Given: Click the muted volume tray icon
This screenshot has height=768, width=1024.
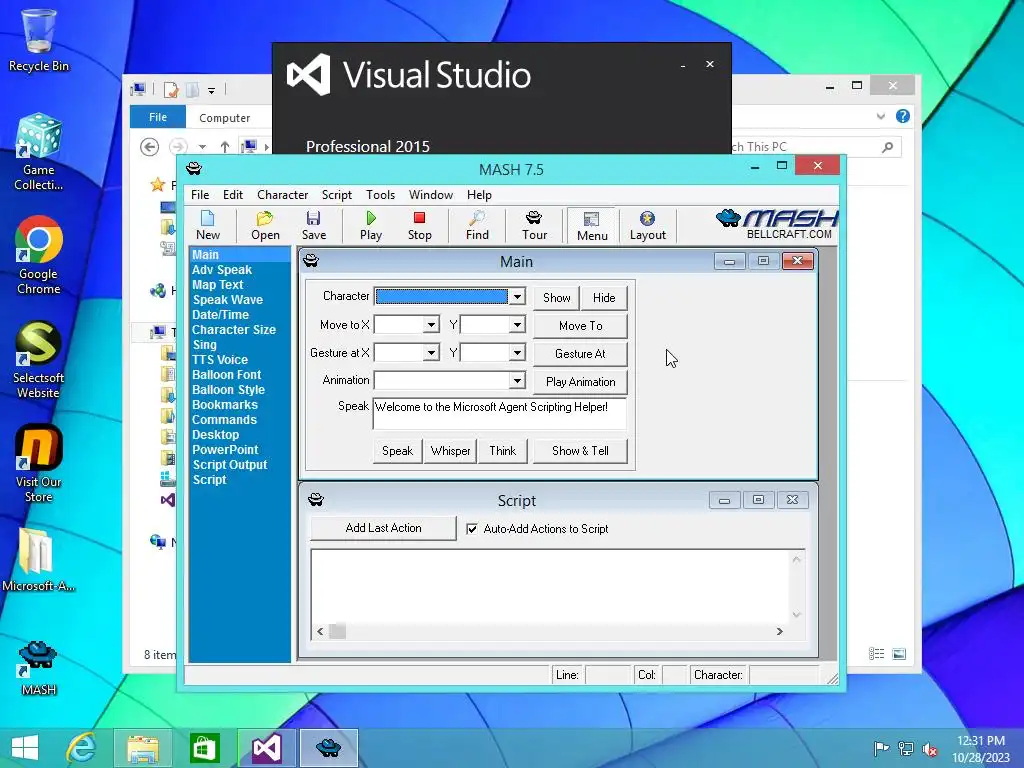Looking at the screenshot, I should (x=930, y=749).
